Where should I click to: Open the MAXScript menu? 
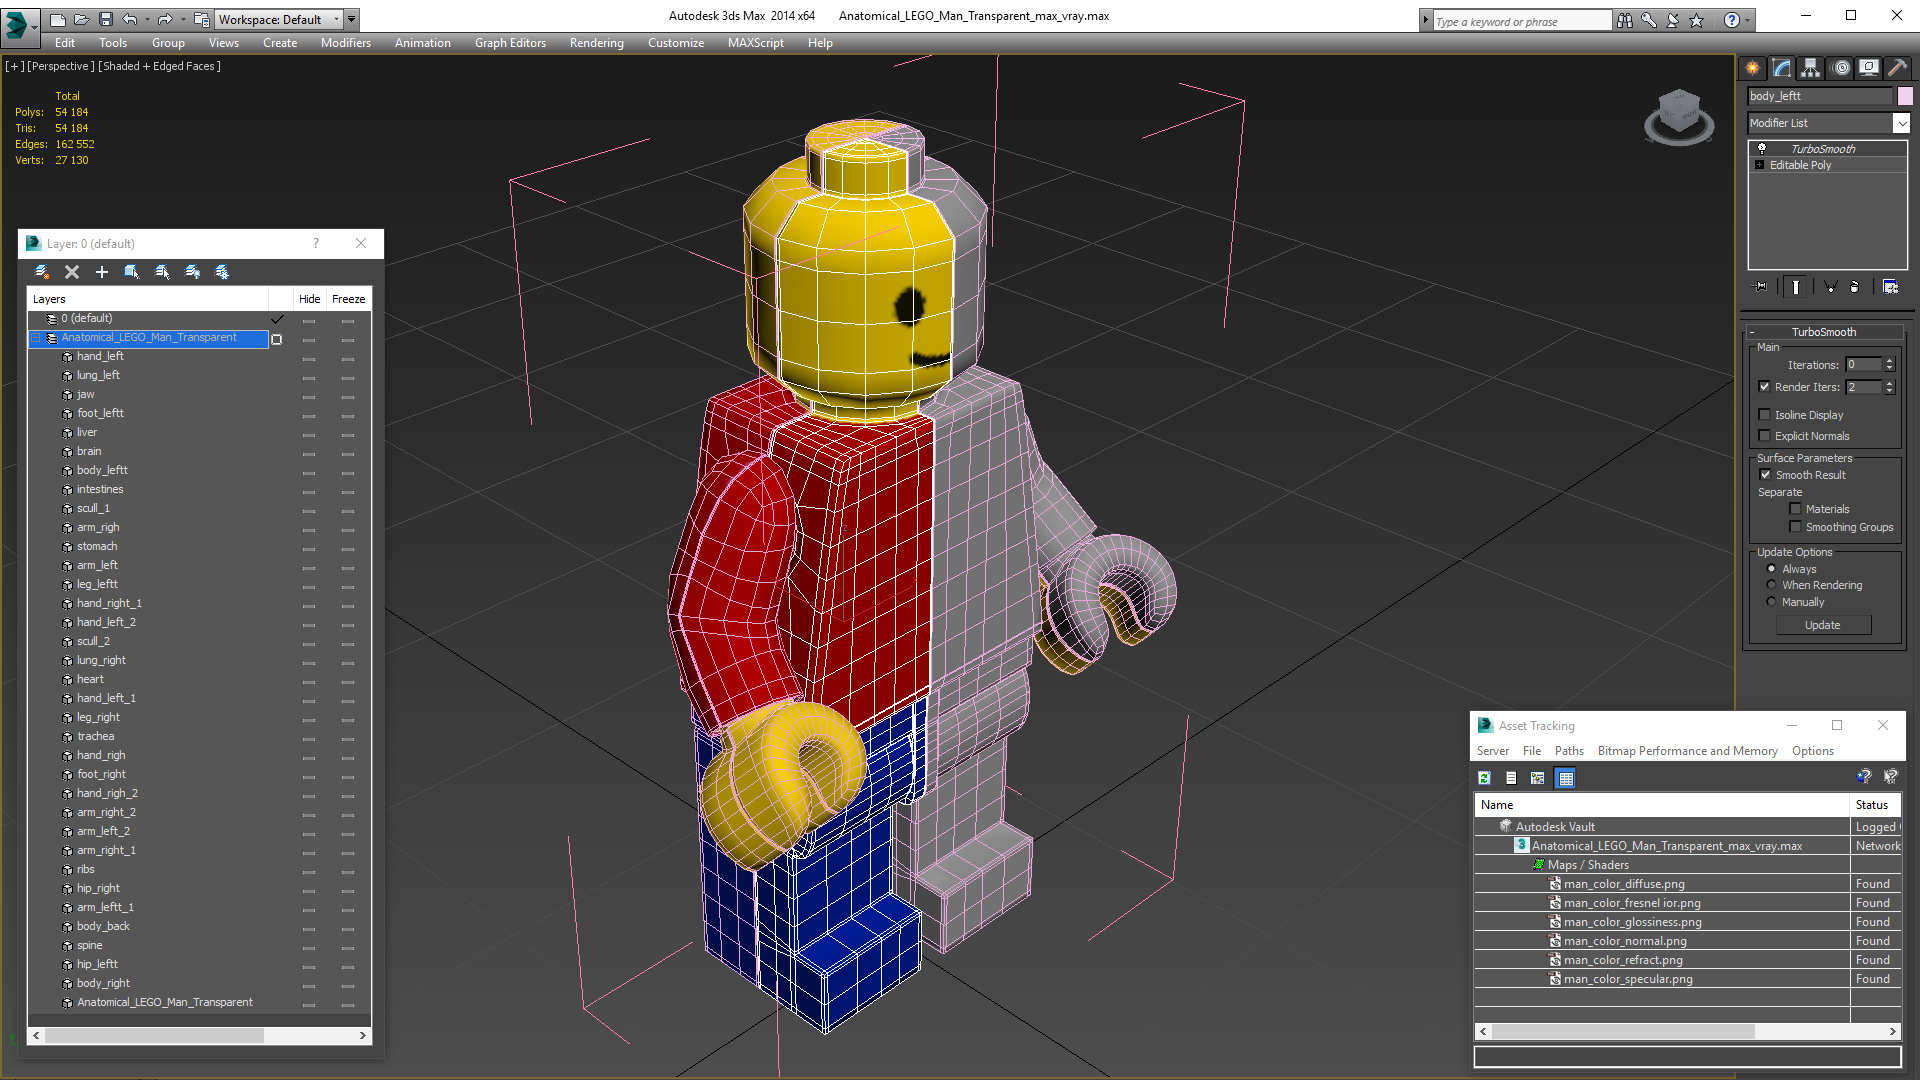pos(755,43)
